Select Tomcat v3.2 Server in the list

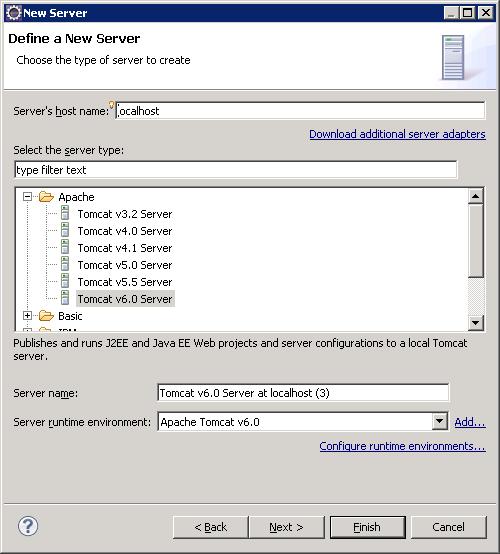click(125, 214)
